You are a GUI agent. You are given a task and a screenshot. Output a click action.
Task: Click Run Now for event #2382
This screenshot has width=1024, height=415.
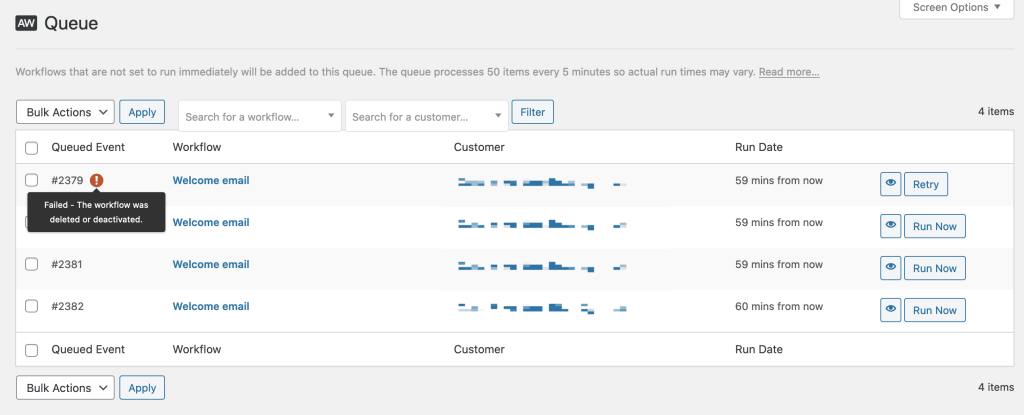coord(935,310)
